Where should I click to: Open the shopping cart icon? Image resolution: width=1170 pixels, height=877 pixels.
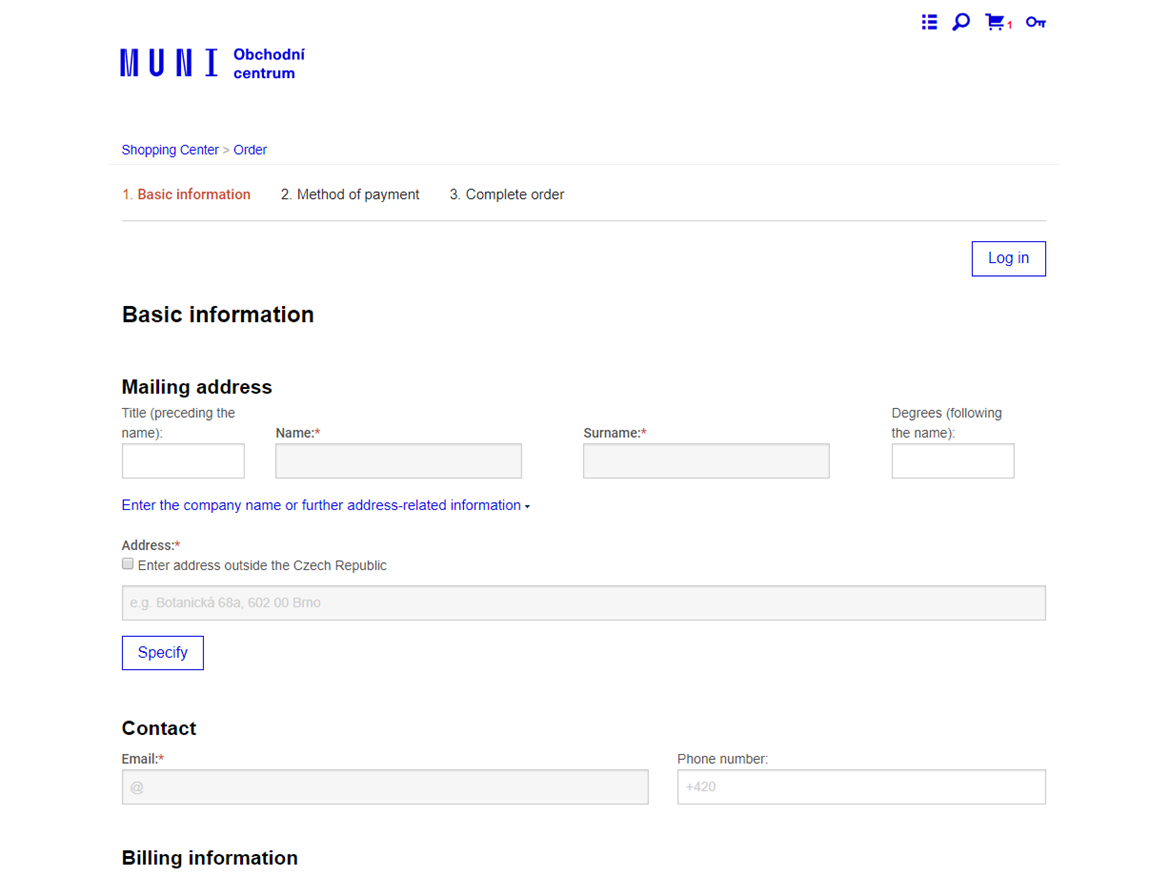click(995, 22)
